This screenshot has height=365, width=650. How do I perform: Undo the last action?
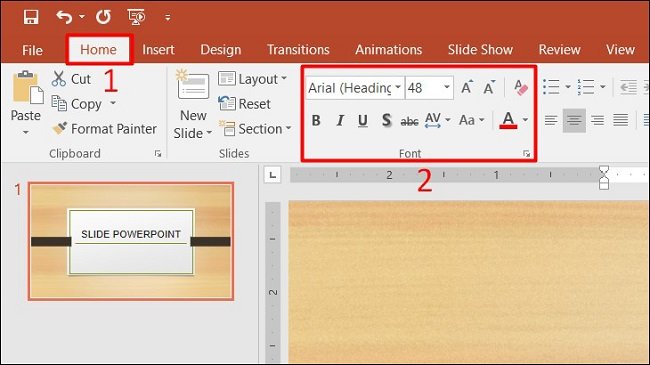pos(64,17)
